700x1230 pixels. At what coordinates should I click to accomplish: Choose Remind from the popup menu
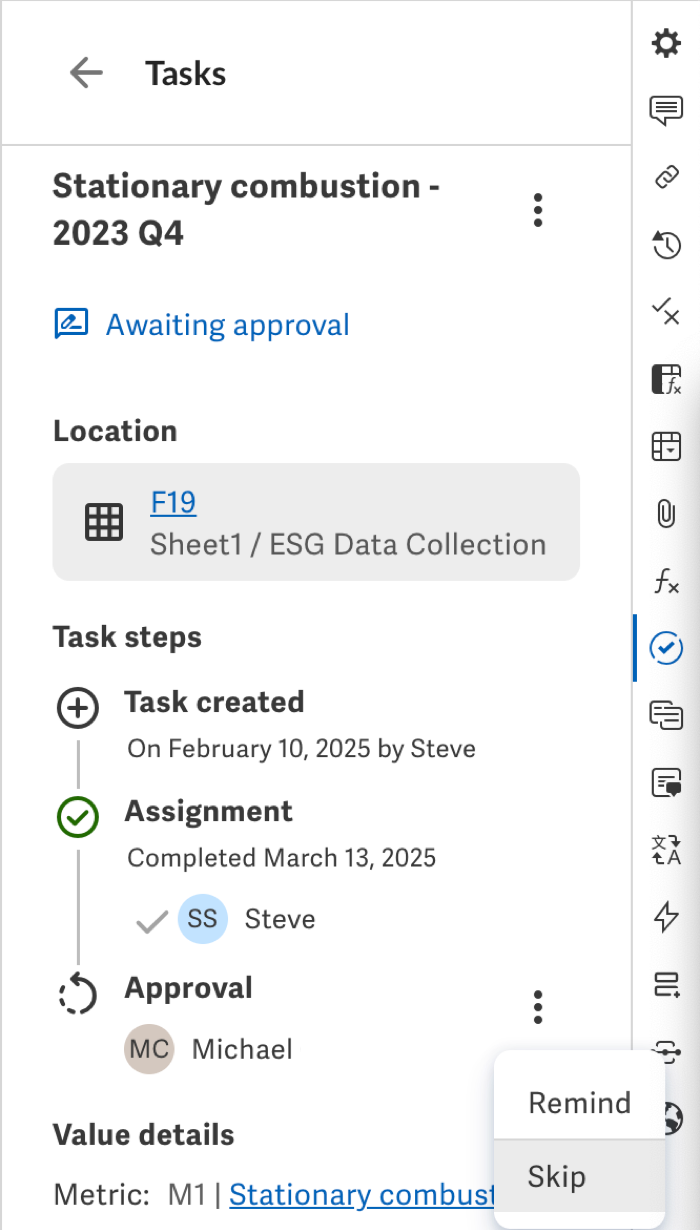point(580,1102)
